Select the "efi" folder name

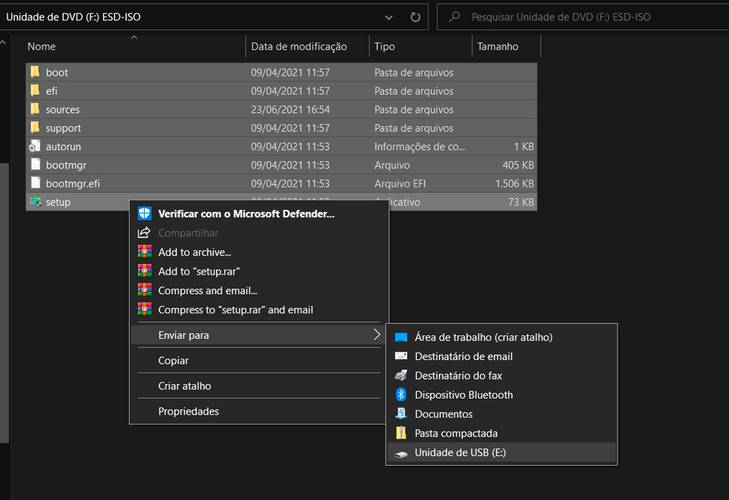pyautogui.click(x=52, y=91)
